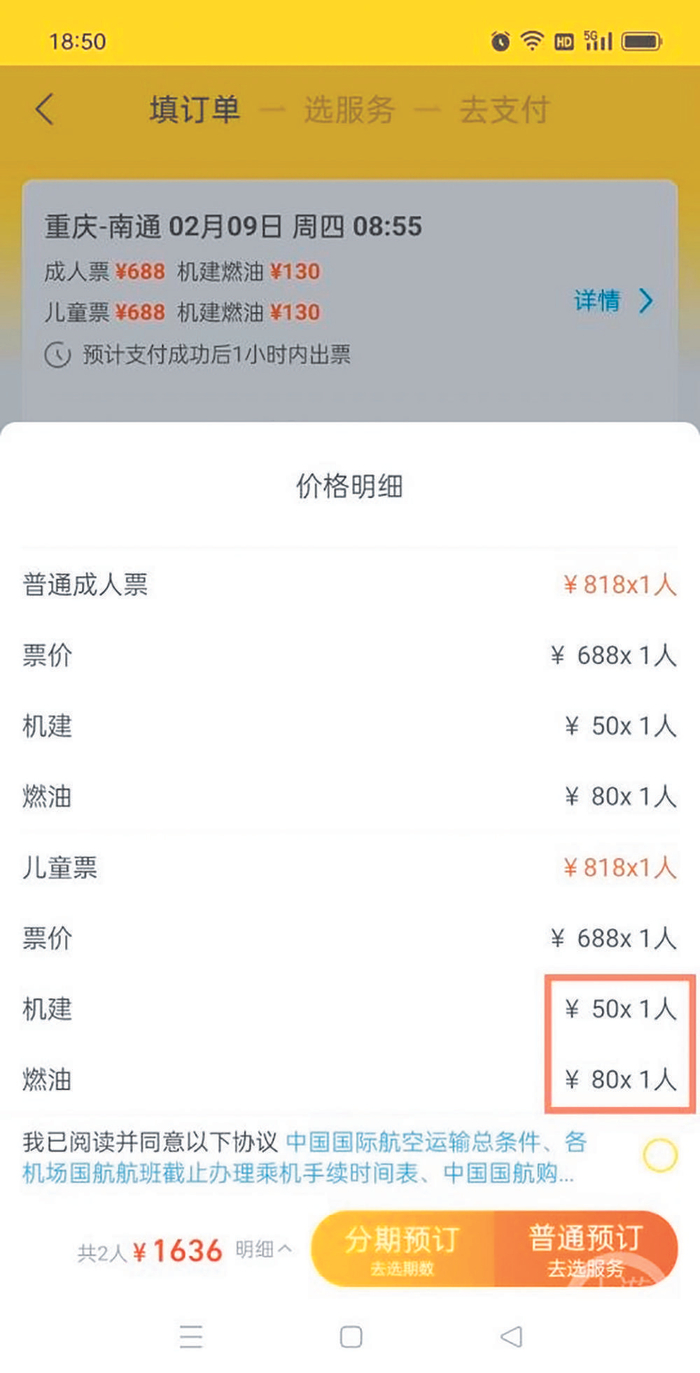The width and height of the screenshot is (700, 1373).
Task: Tap the clock icon beside ticketing notice
Action: coord(58,354)
